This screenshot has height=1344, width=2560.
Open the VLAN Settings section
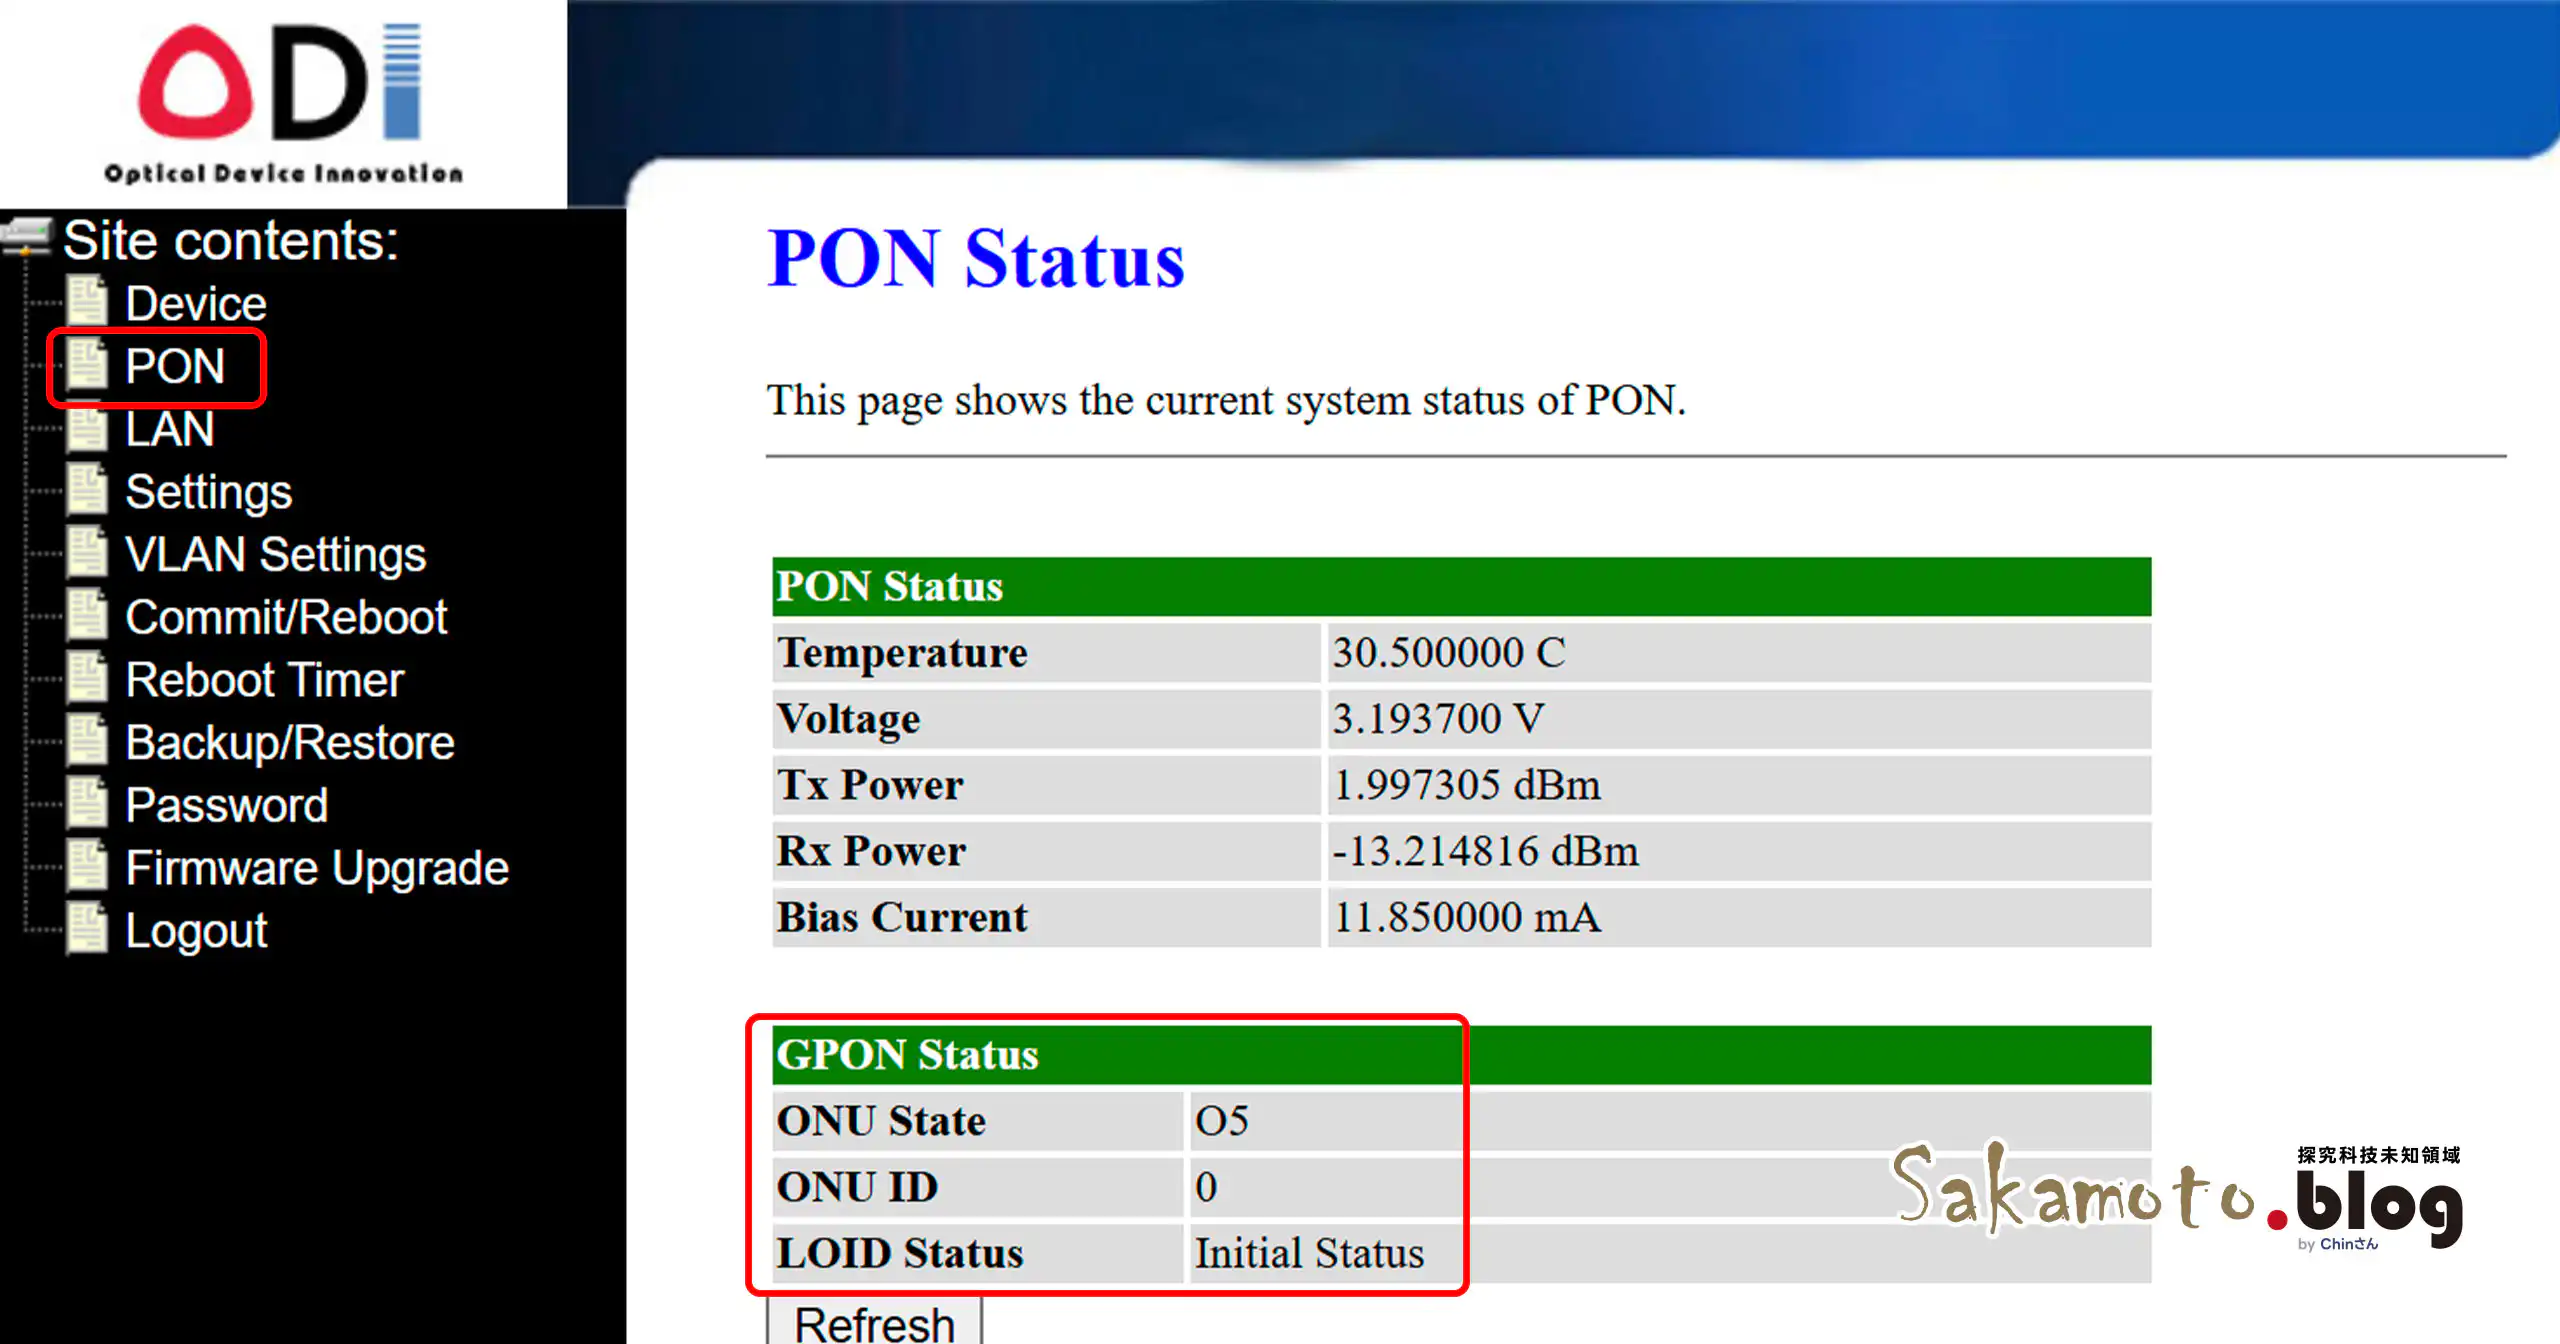click(x=276, y=554)
